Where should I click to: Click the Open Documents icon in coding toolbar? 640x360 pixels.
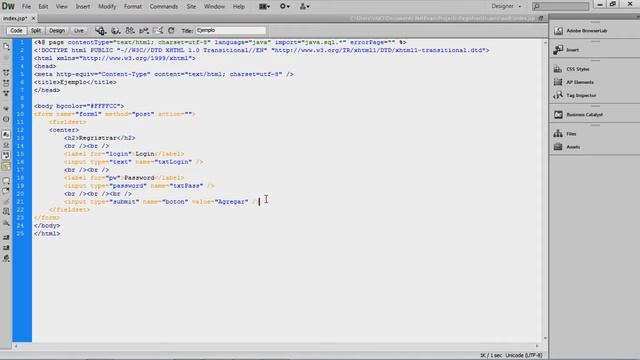pyautogui.click(x=6, y=47)
